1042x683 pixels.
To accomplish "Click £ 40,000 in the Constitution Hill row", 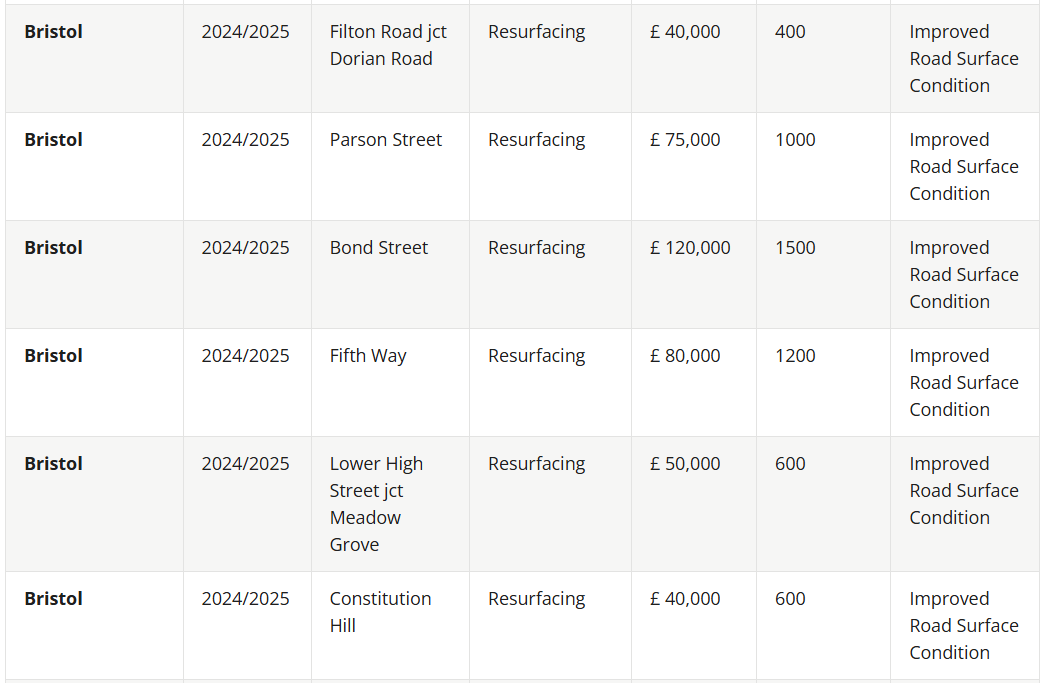I will pyautogui.click(x=685, y=599).
